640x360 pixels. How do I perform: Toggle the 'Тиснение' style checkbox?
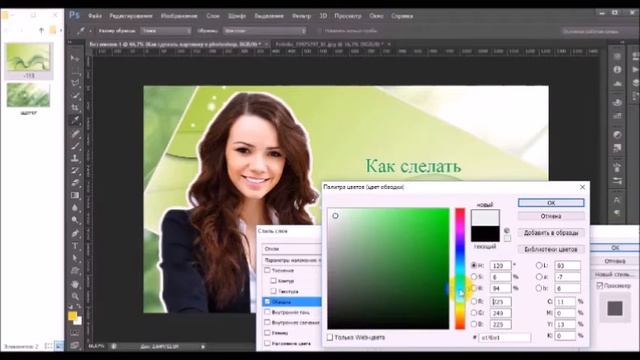tap(267, 270)
